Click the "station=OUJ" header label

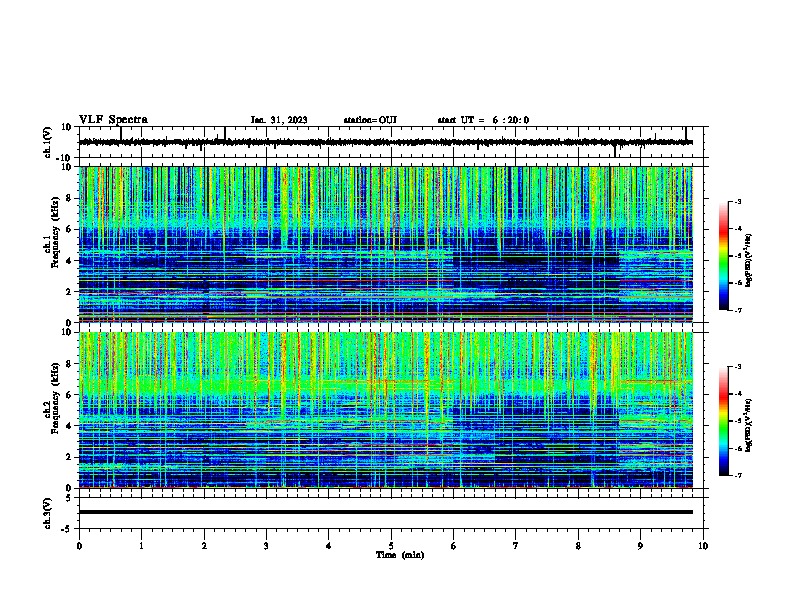370,120
